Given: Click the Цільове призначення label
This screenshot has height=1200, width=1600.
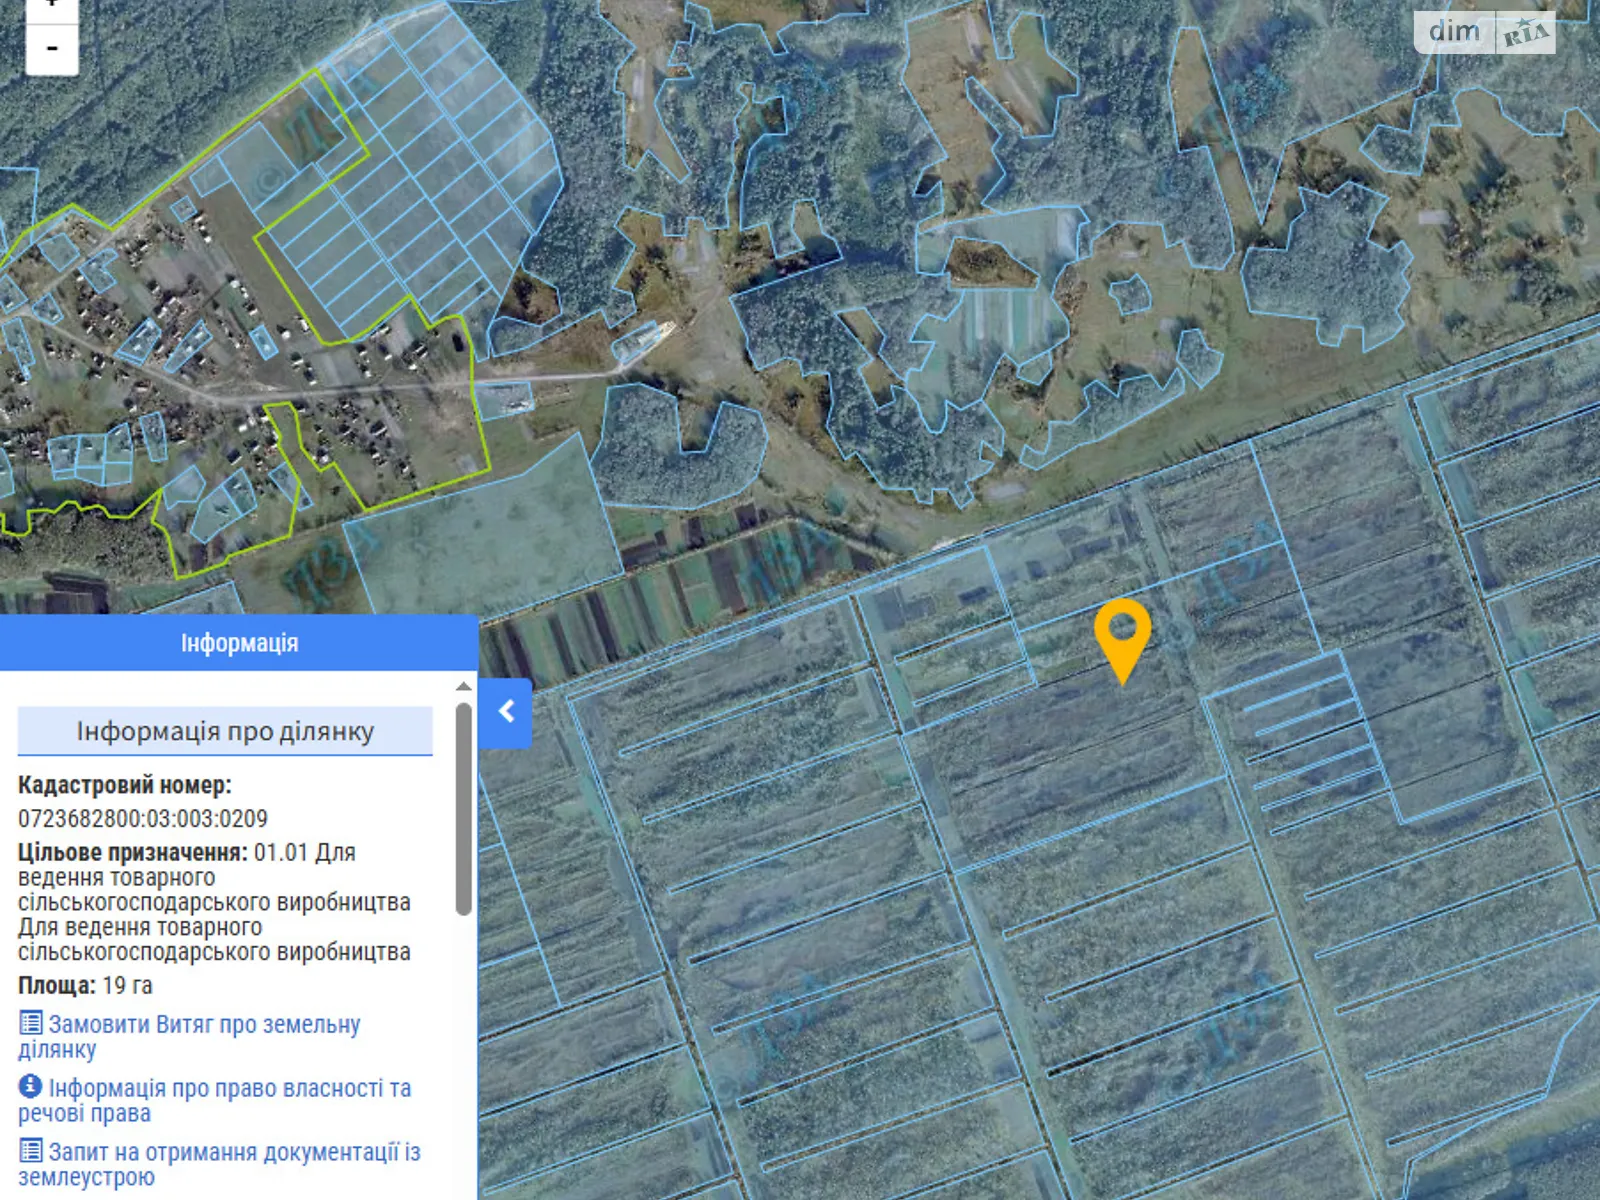Looking at the screenshot, I should coord(132,853).
